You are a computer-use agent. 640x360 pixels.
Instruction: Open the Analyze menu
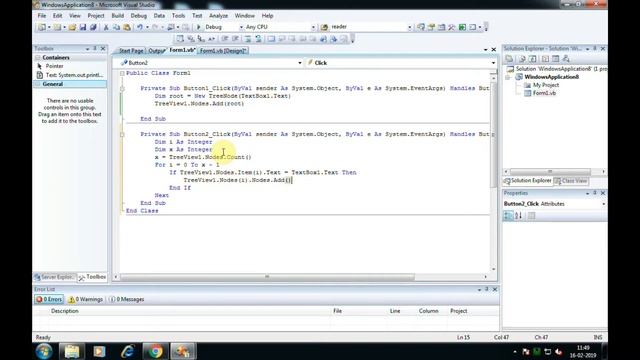(218, 16)
